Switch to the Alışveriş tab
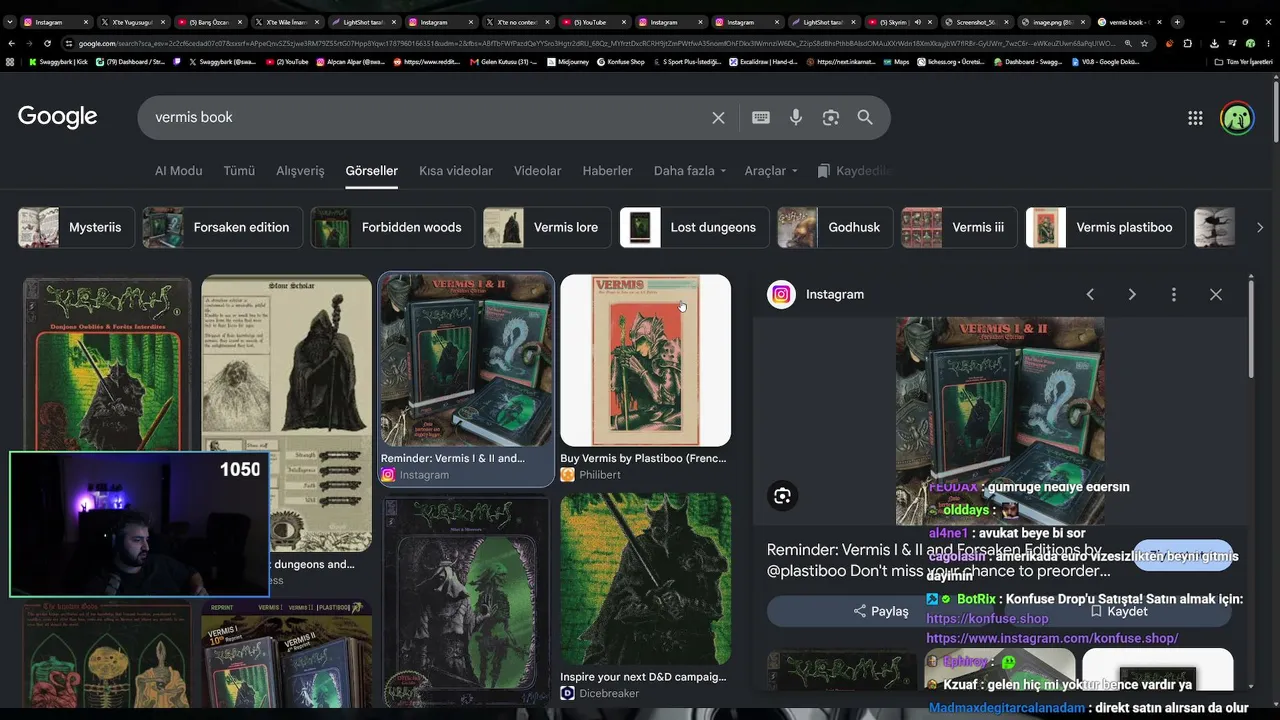Image resolution: width=1280 pixels, height=720 pixels. 300,171
